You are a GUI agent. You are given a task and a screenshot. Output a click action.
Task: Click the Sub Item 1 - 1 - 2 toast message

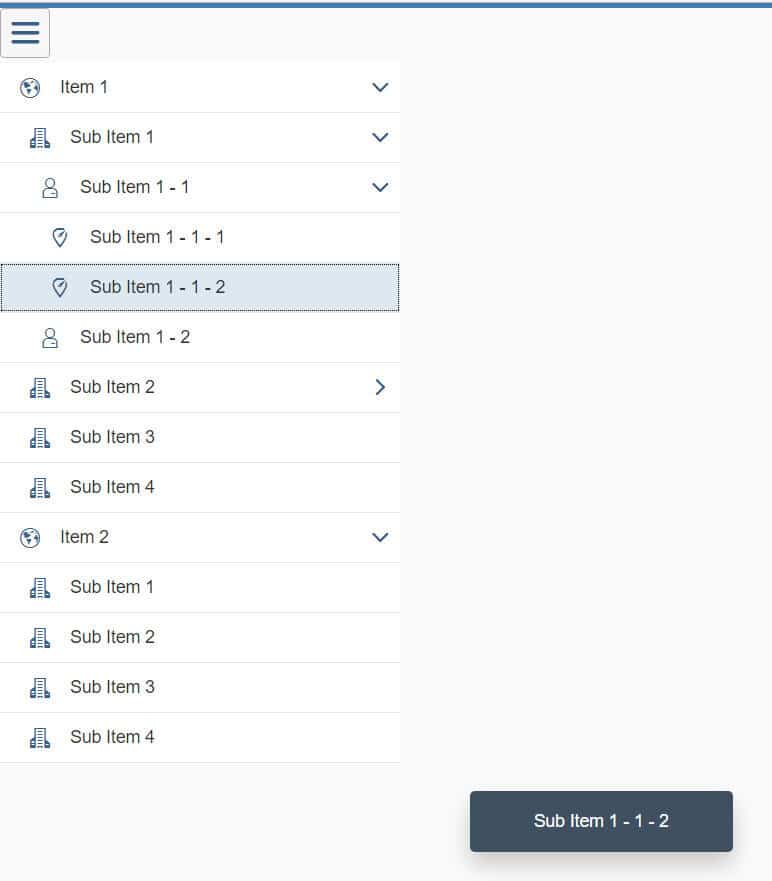tap(601, 821)
